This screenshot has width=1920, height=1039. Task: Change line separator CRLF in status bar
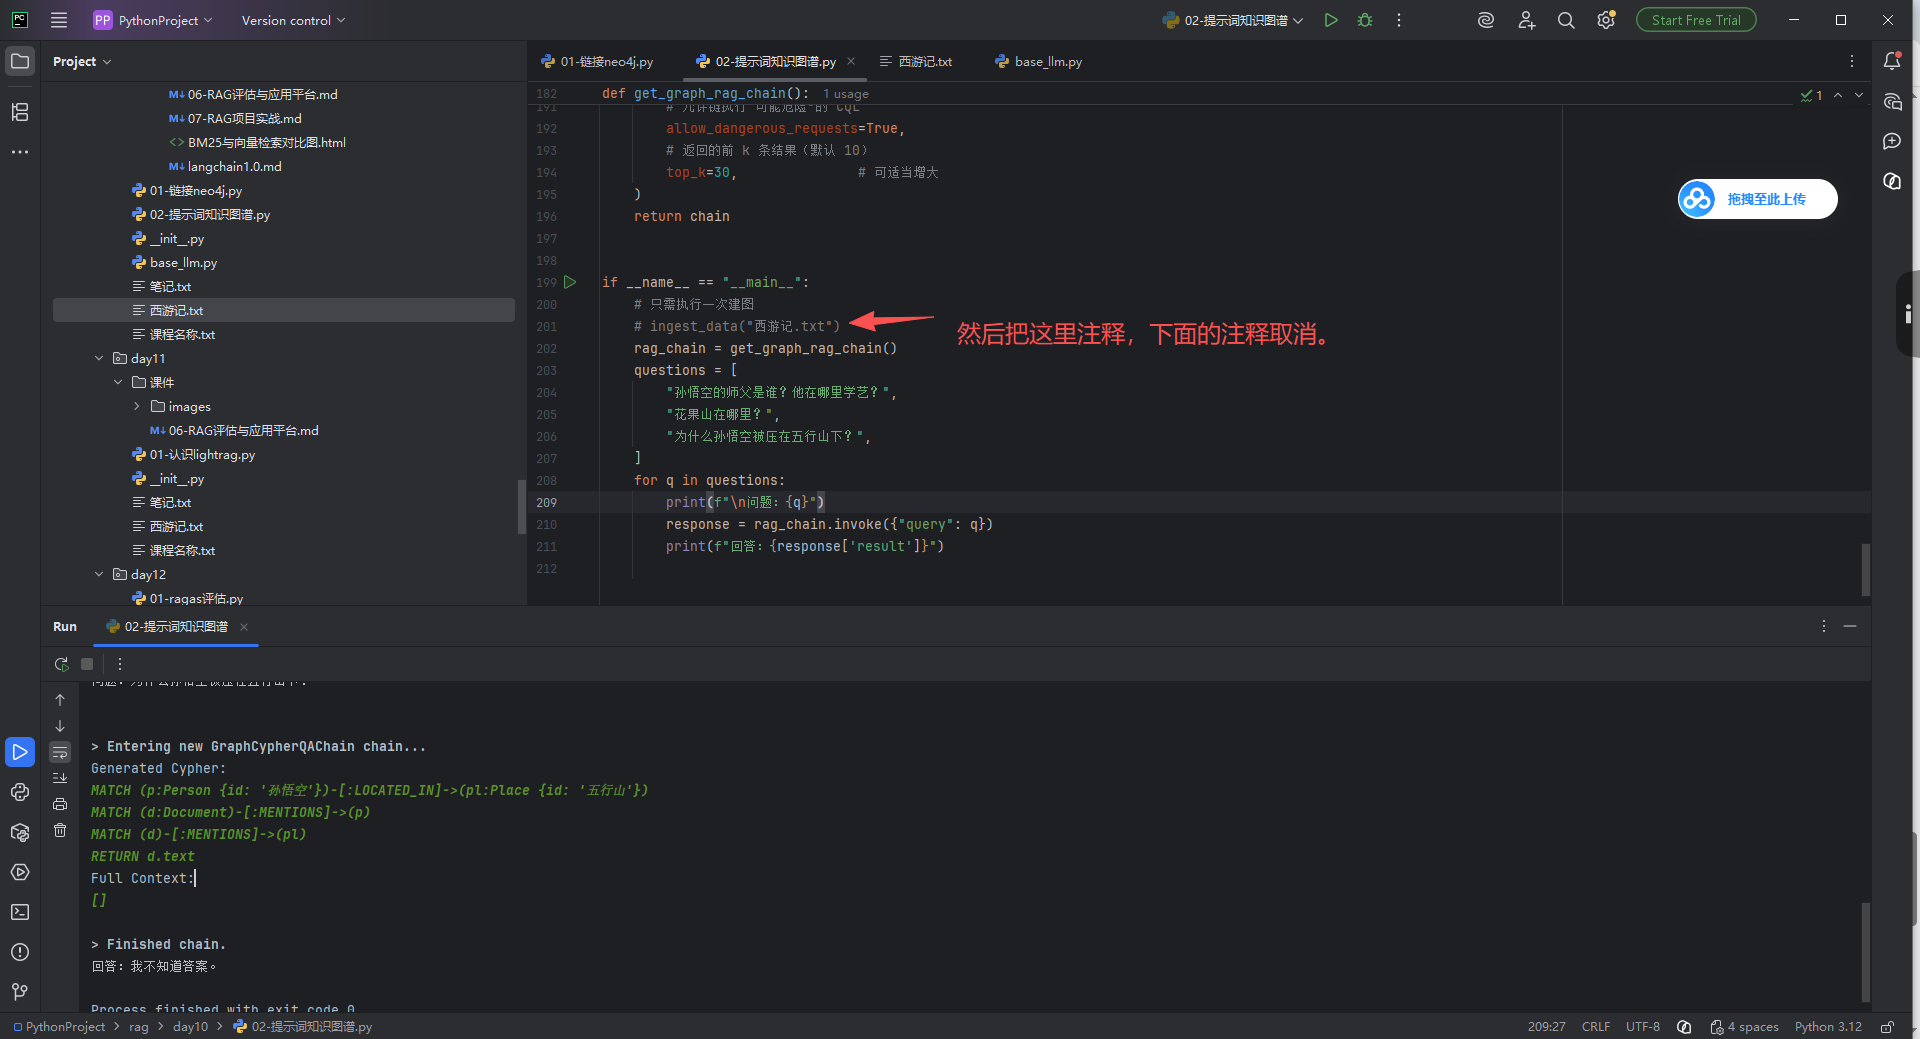[x=1596, y=1027]
